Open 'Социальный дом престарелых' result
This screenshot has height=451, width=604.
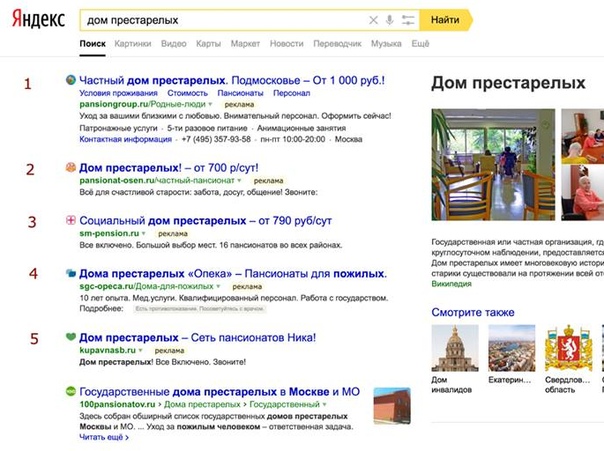pos(205,221)
